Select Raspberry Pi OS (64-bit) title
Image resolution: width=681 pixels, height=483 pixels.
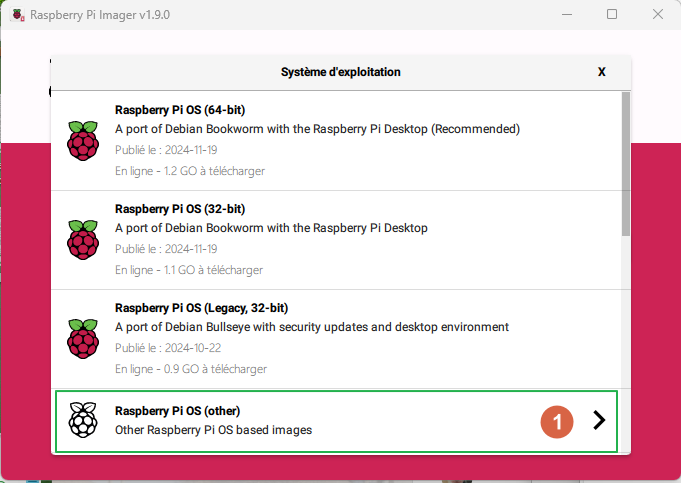click(180, 110)
